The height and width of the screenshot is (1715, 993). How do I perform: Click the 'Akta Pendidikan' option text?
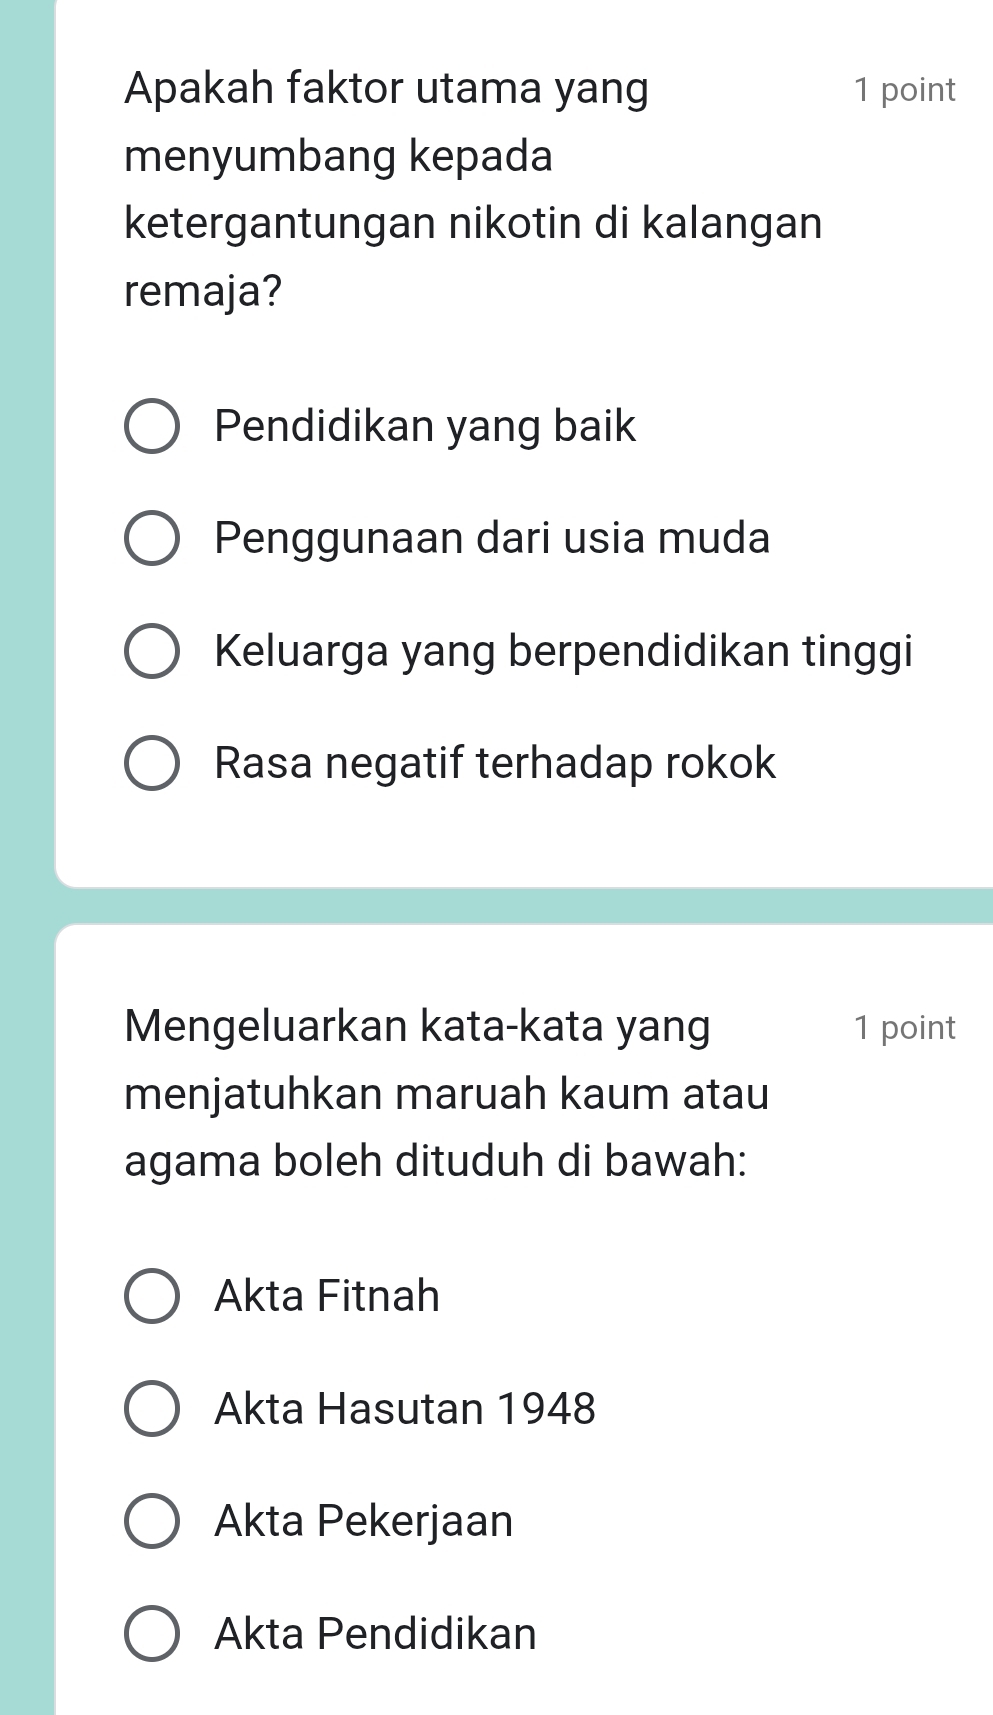(376, 1634)
